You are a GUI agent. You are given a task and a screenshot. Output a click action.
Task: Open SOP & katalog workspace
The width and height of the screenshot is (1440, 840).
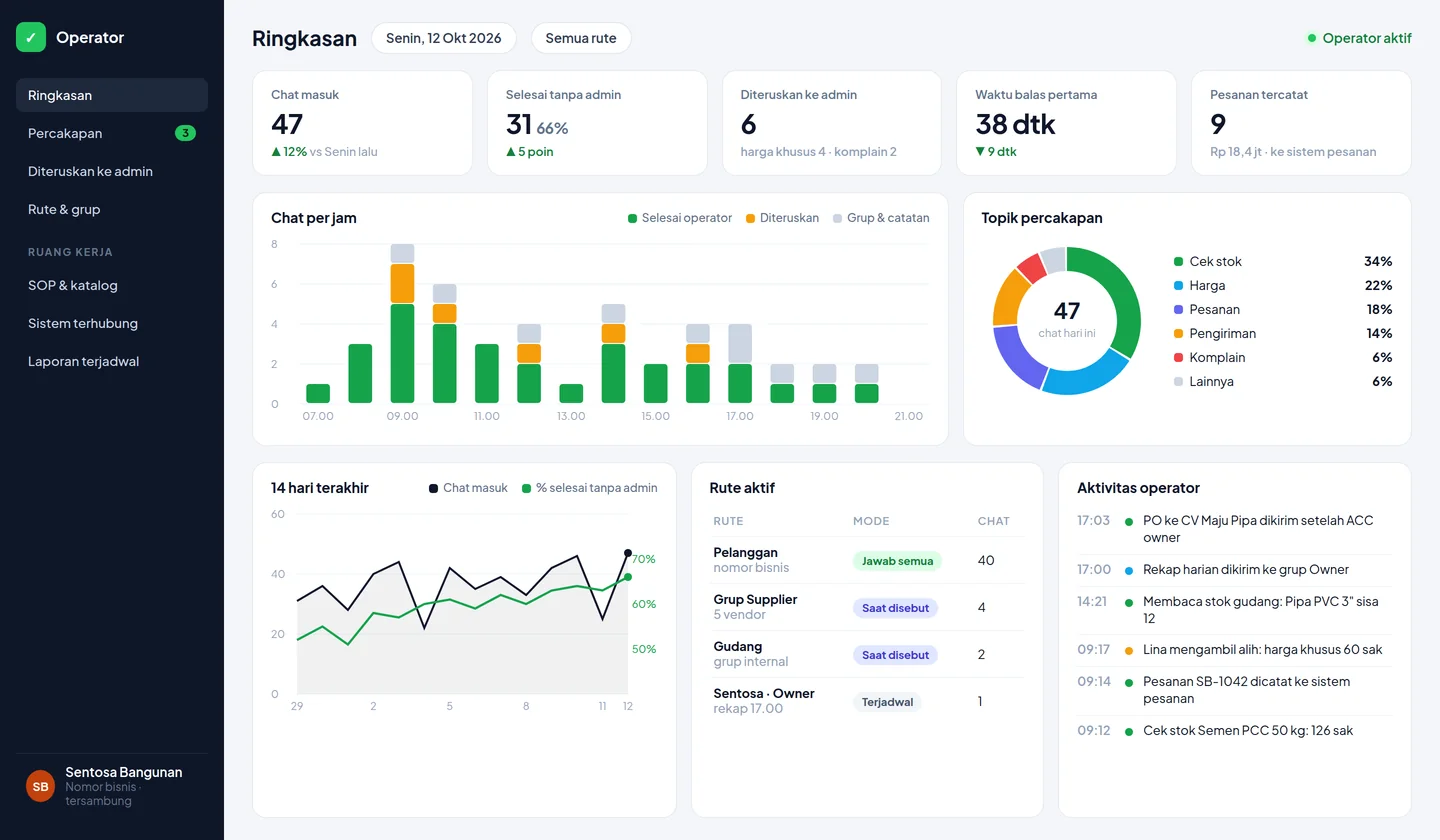click(x=112, y=285)
